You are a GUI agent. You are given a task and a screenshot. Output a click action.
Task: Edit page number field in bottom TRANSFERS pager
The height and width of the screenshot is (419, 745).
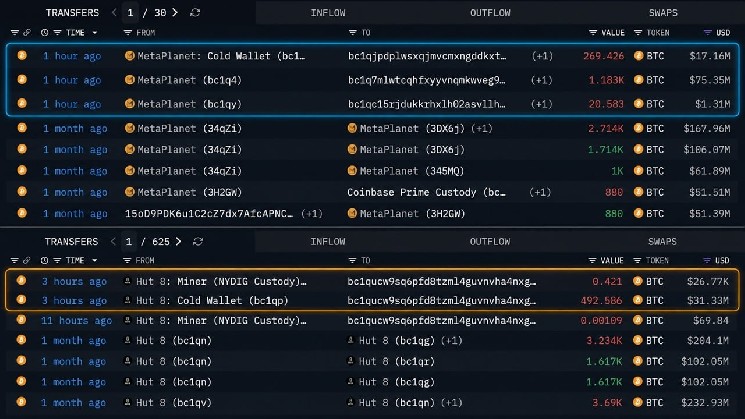click(x=129, y=241)
